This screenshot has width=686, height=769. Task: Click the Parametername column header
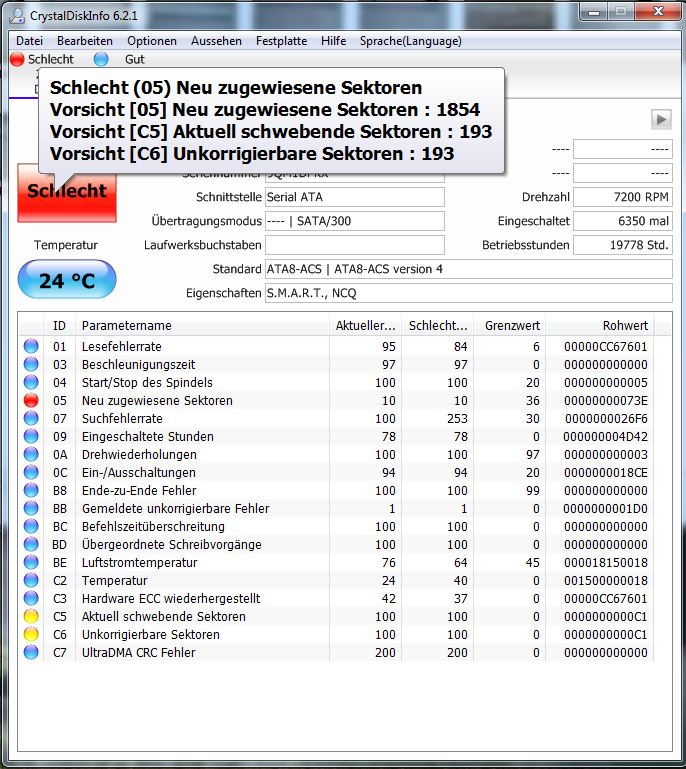[x=202, y=326]
